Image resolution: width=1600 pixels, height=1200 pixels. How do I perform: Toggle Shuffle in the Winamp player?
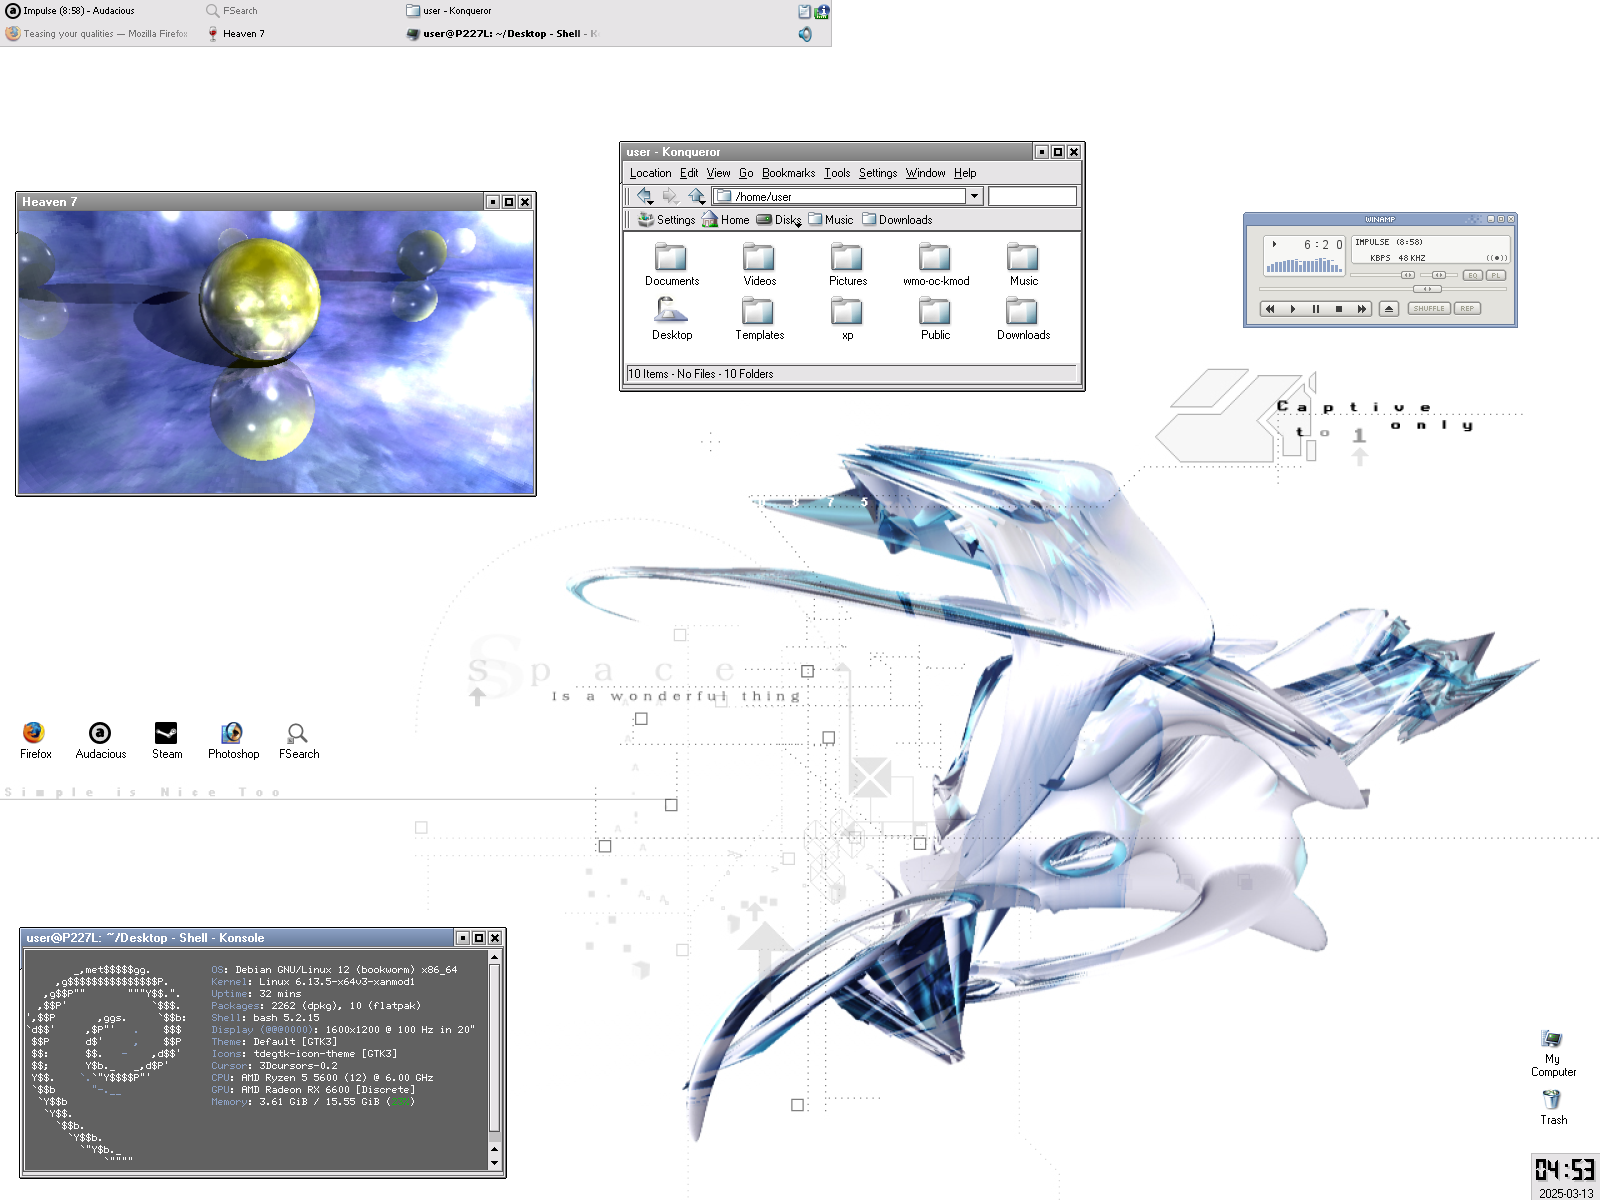1428,309
